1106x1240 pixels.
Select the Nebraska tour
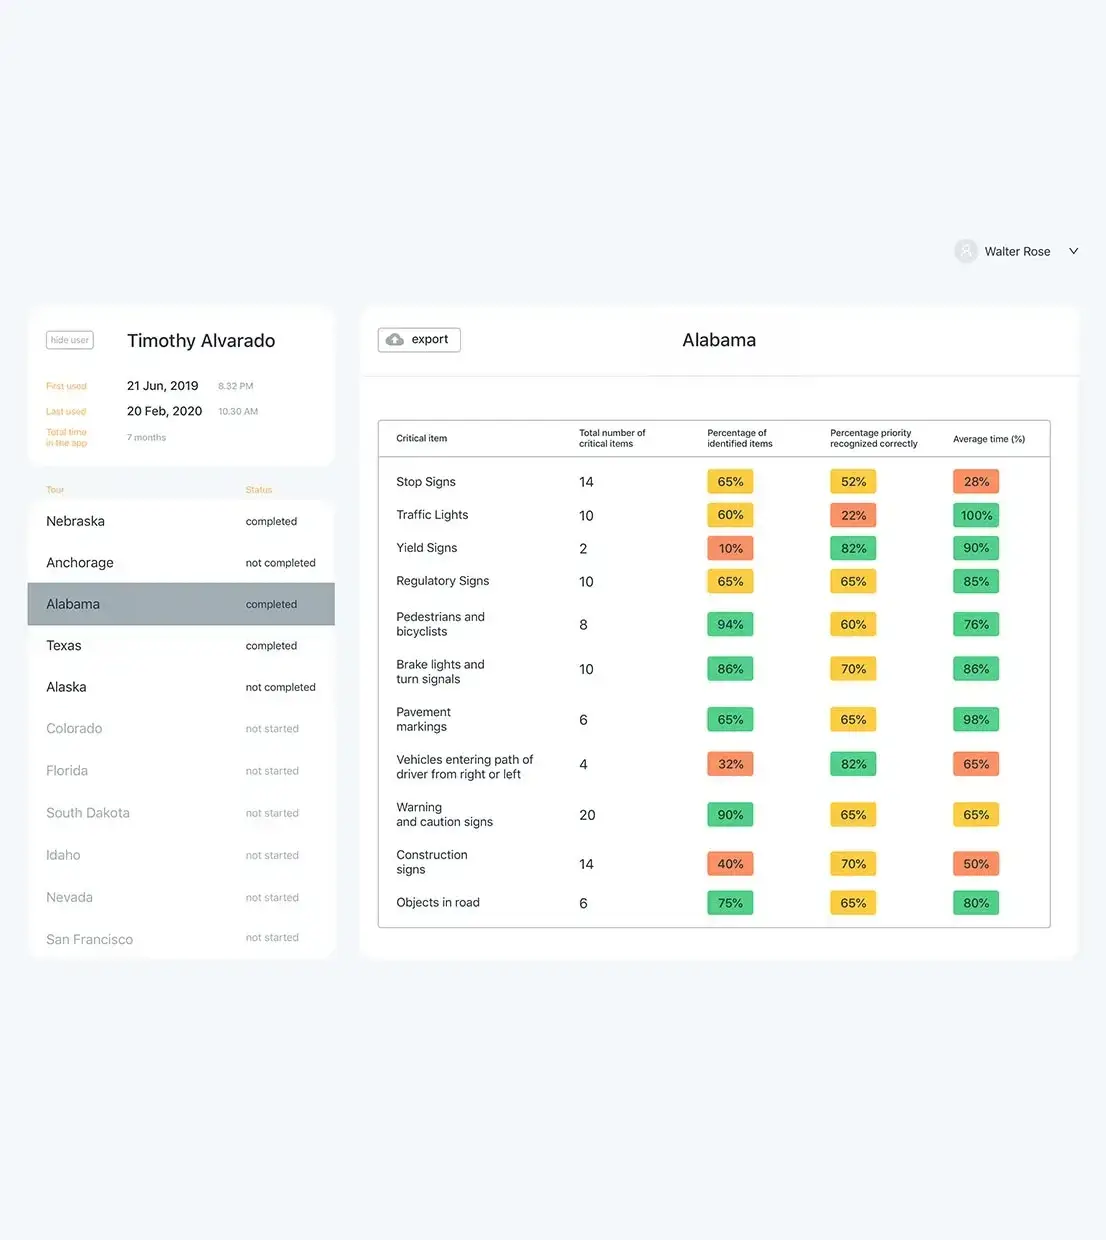pos(76,521)
